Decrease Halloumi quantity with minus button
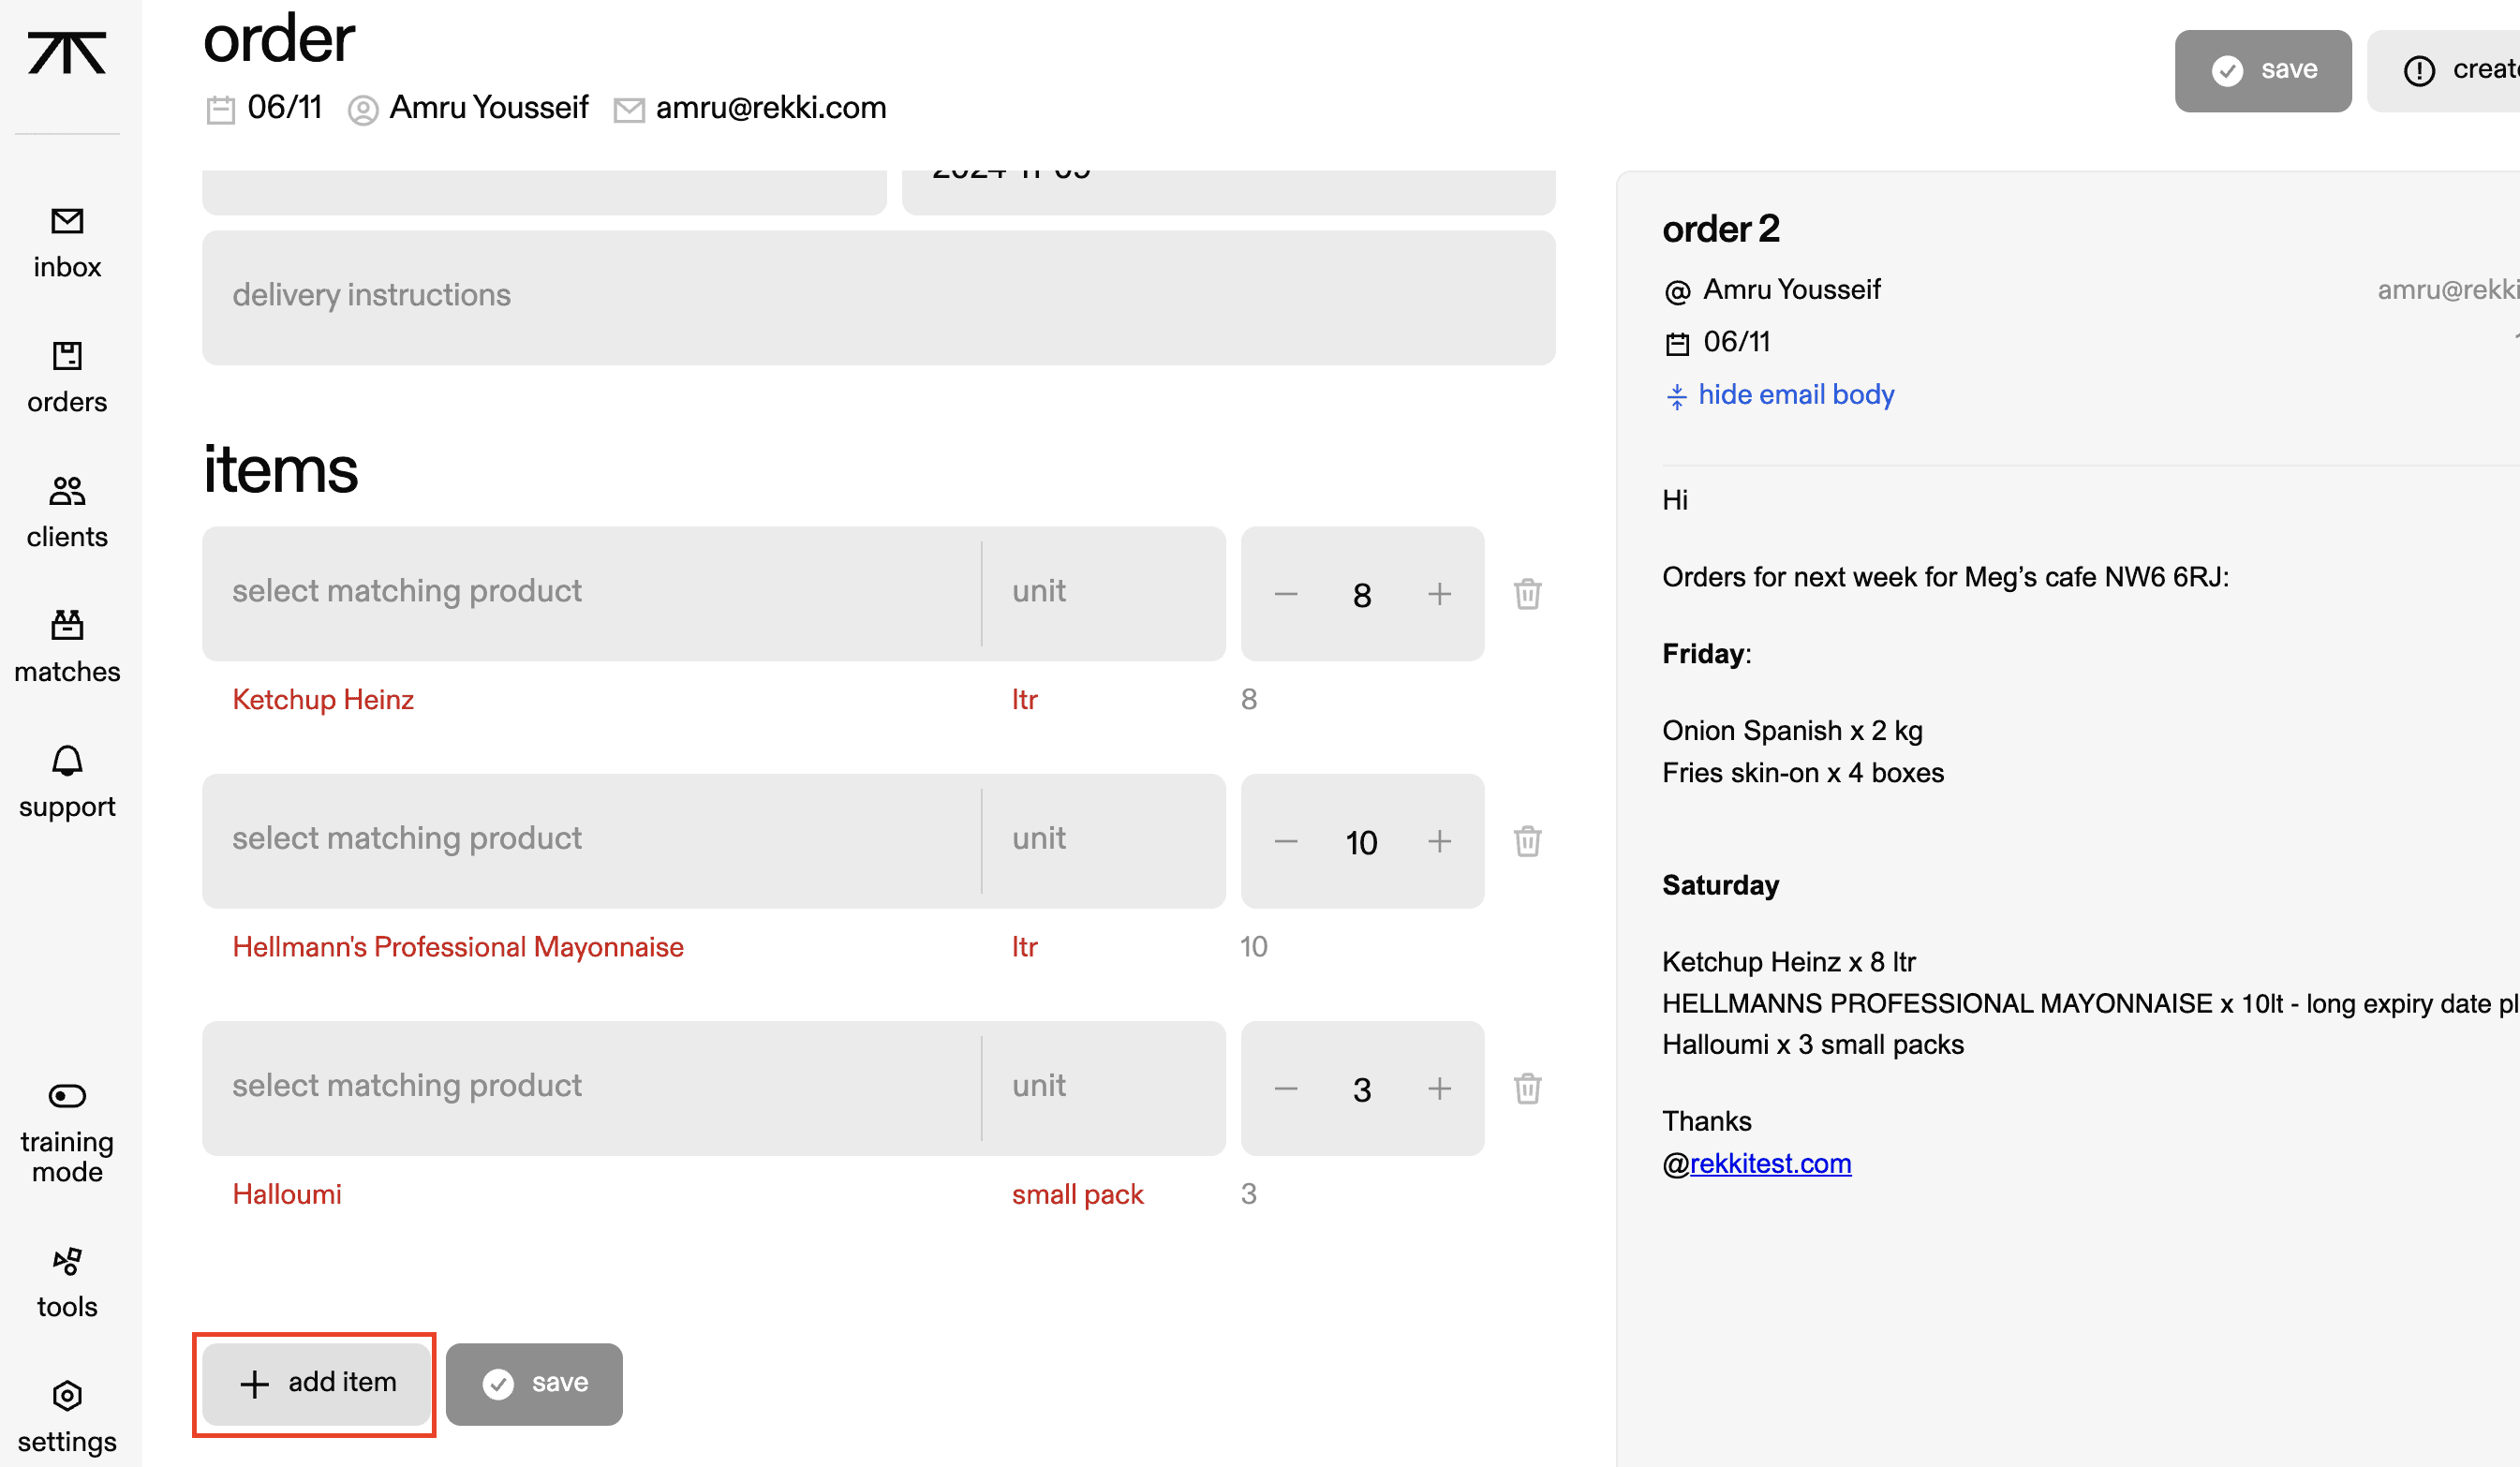 1286,1088
